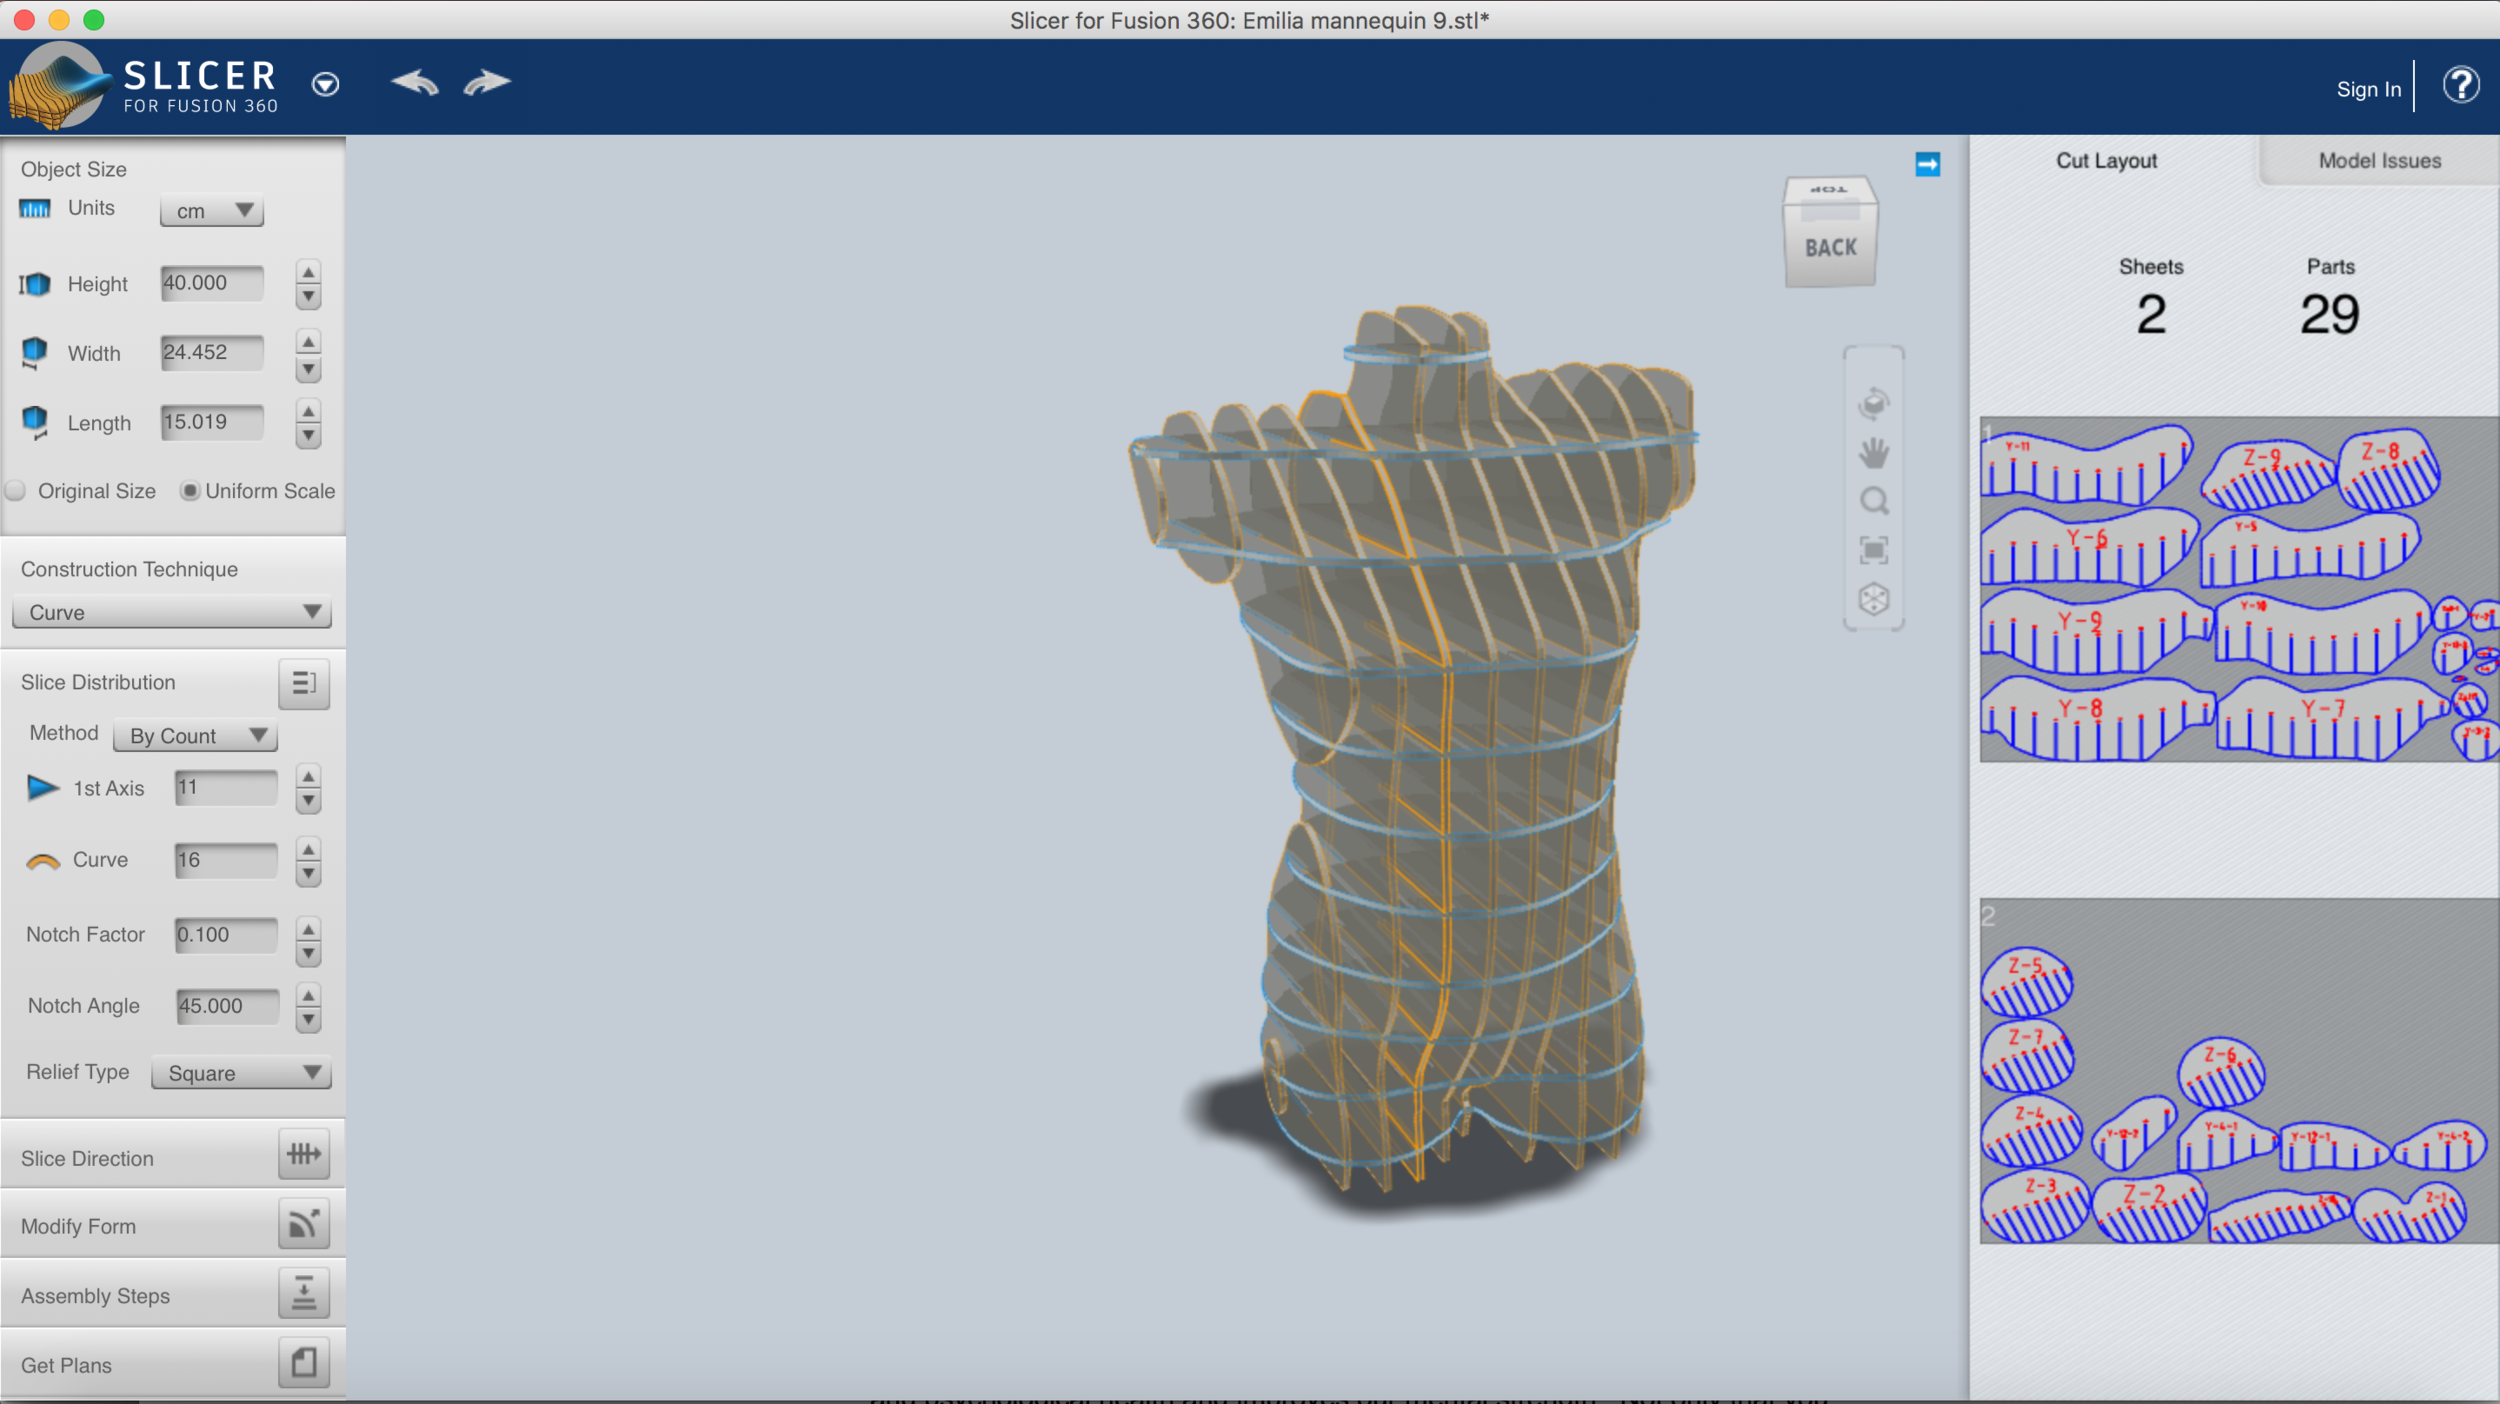
Task: Toggle the perspective view cube icon
Action: pyautogui.click(x=1873, y=599)
